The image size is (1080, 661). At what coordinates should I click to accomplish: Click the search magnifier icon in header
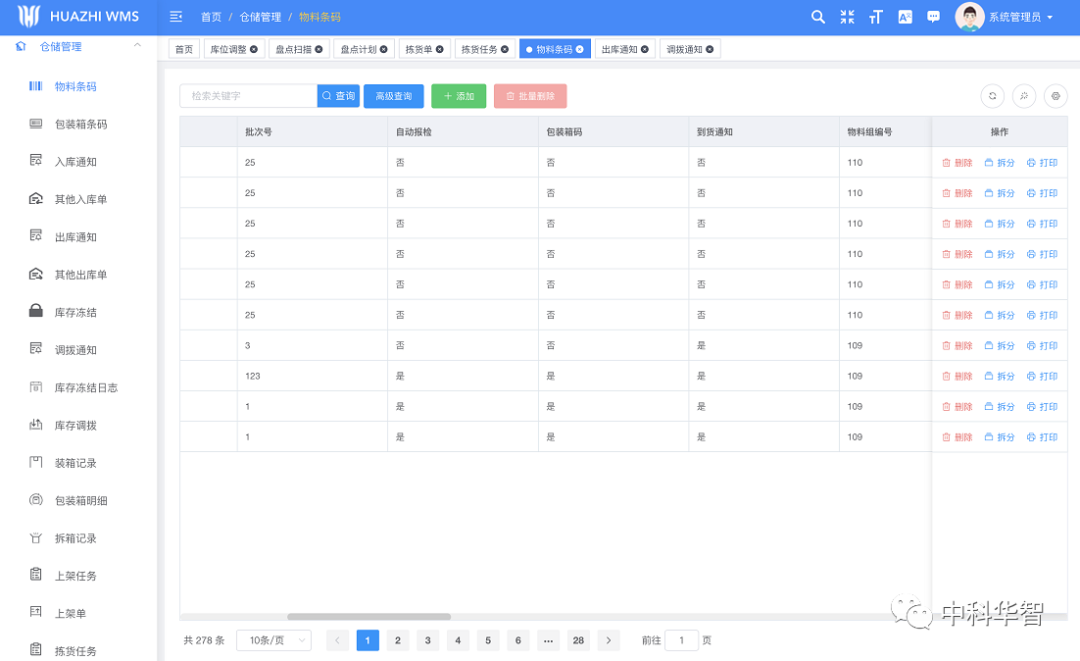[x=818, y=17]
